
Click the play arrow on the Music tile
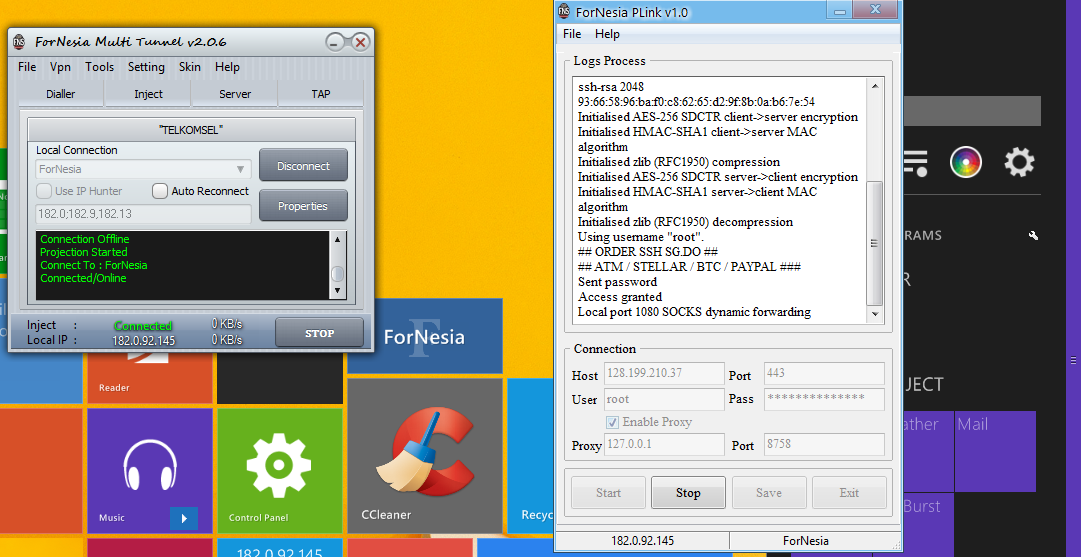[184, 518]
